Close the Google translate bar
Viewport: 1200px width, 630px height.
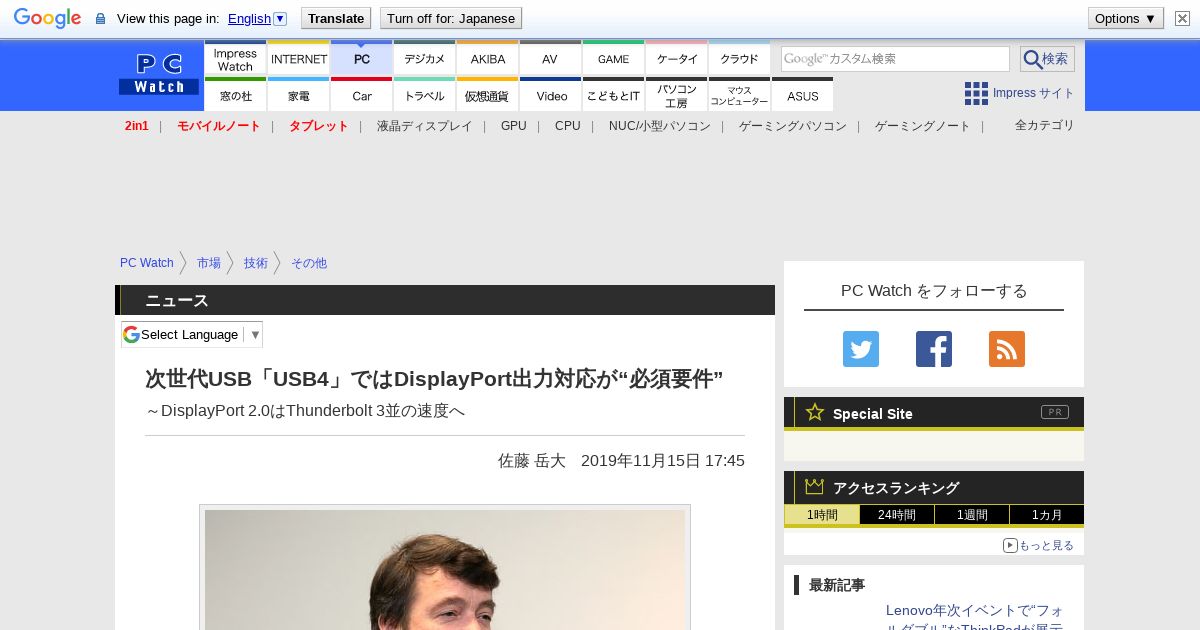(x=1182, y=18)
